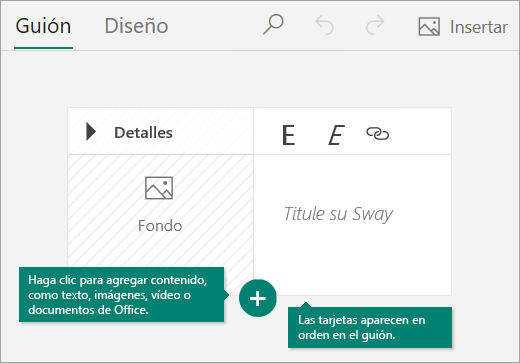520x363 pixels.
Task: Click the Detalles header label
Action: coord(143,133)
